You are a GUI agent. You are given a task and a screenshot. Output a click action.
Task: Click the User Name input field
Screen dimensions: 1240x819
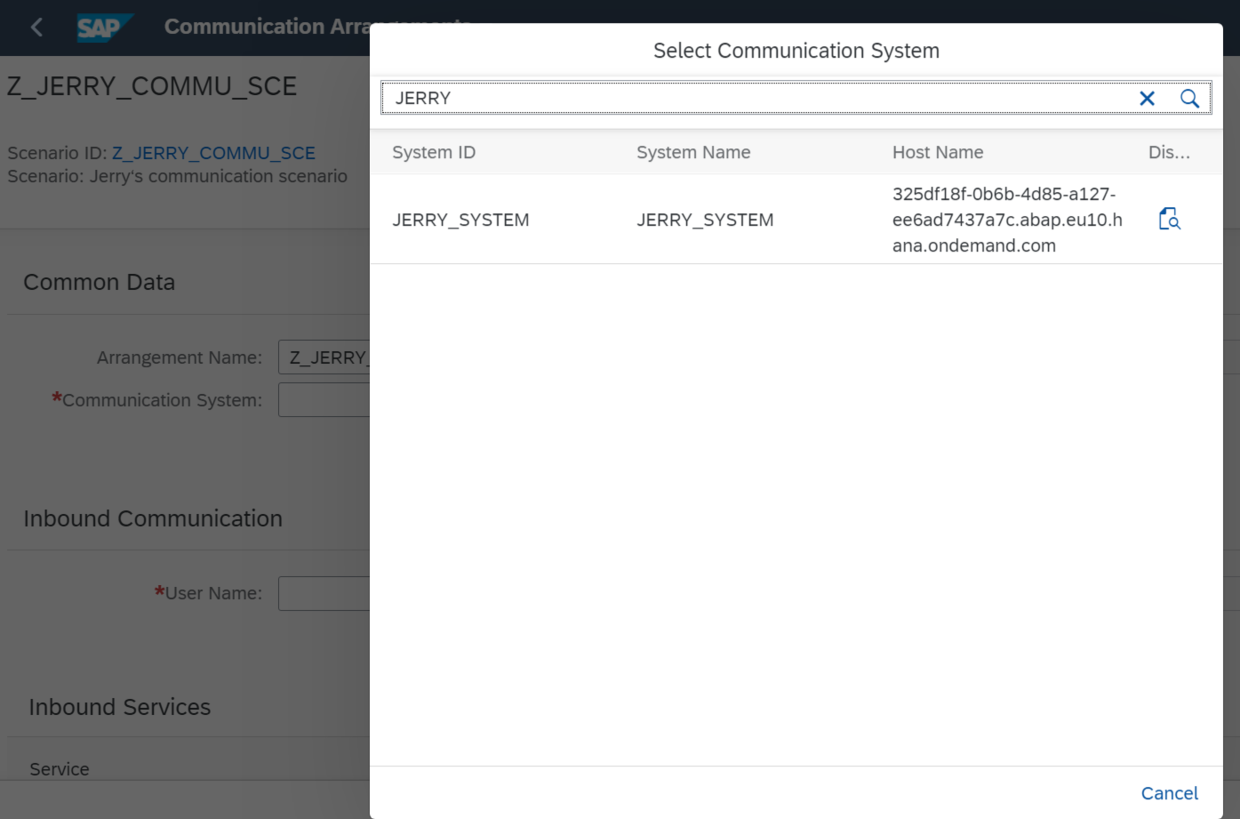324,593
